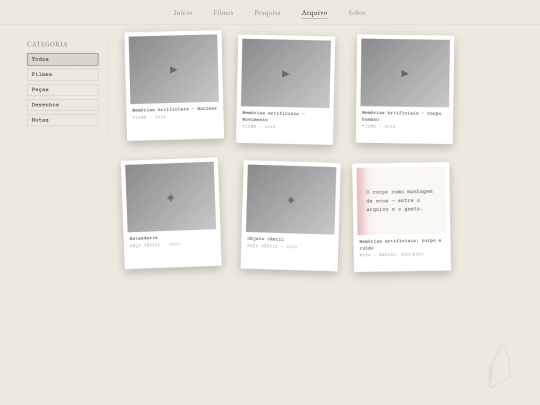Click the Estandarte card title
The image size is (540, 405).
144,238
